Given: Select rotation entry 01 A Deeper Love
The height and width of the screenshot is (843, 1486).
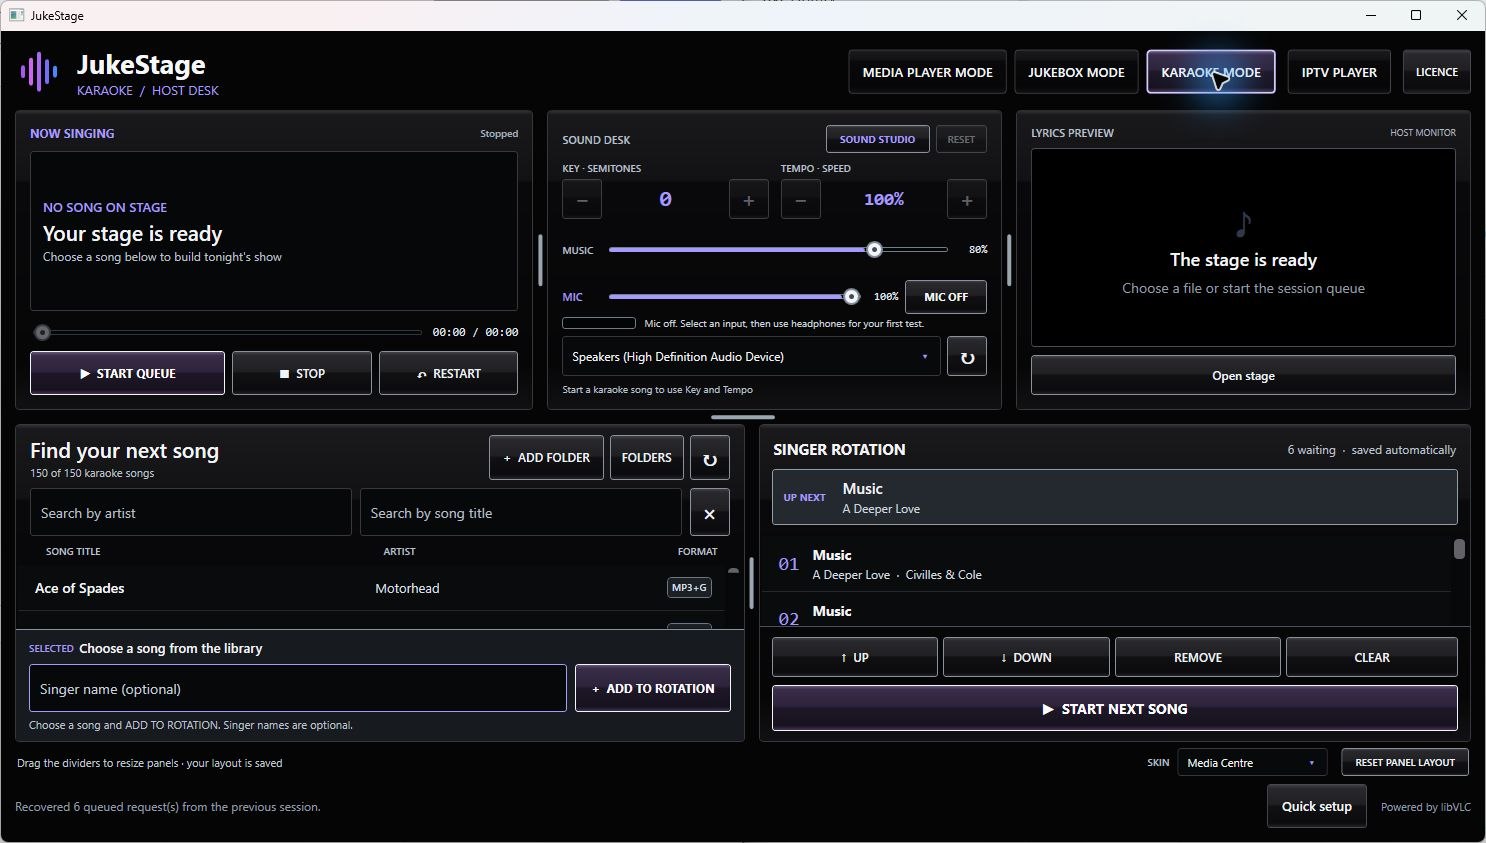Looking at the screenshot, I should coord(1111,565).
